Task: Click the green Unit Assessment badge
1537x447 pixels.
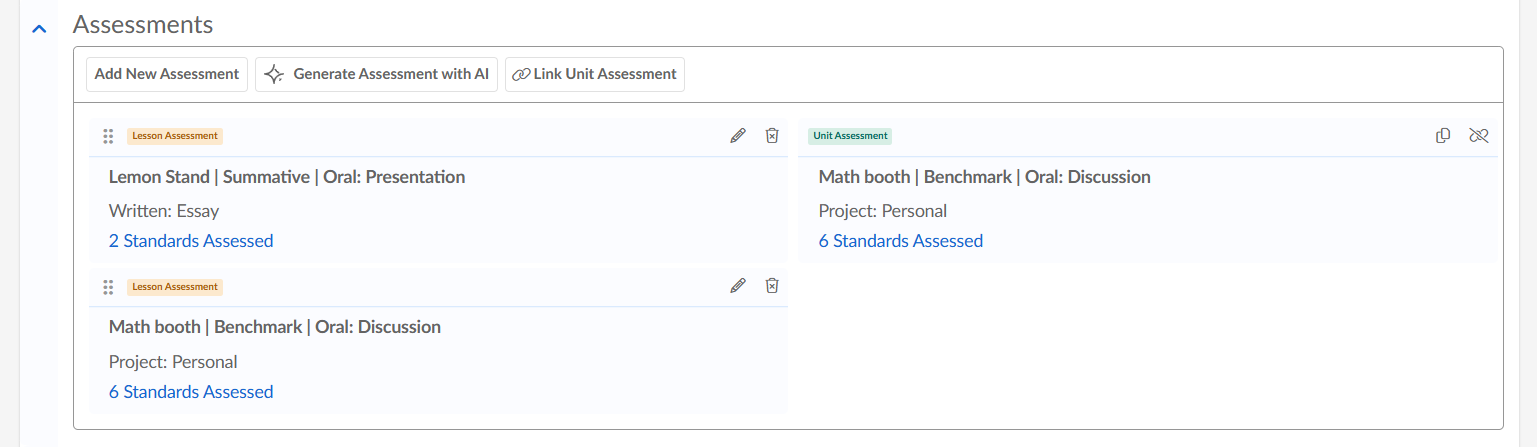Action: [x=849, y=136]
